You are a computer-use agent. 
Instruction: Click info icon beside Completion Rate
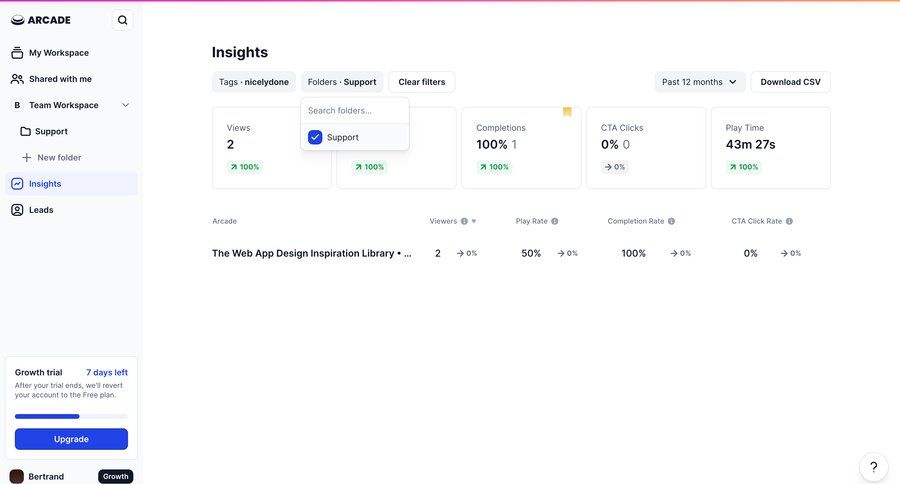coord(671,221)
